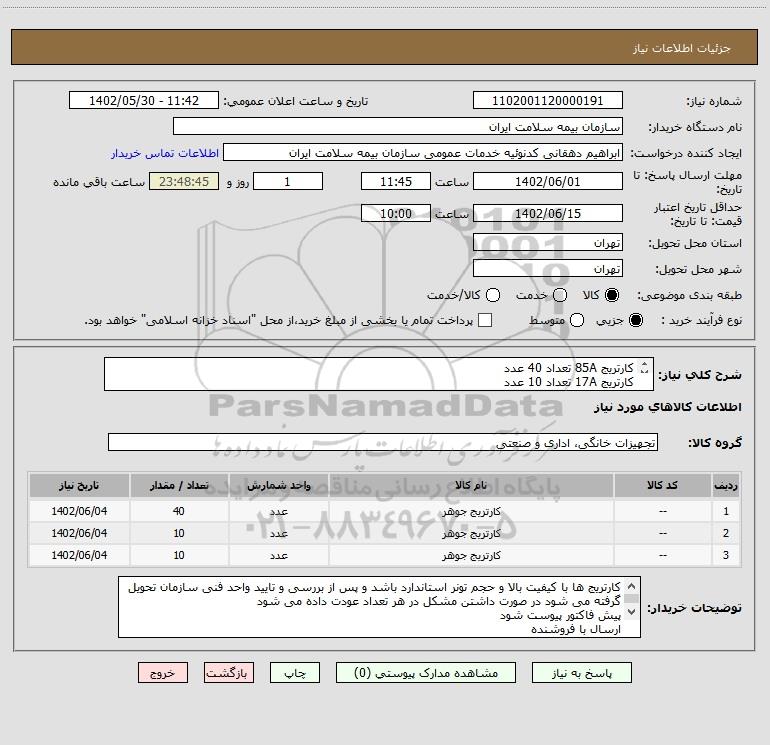
Task: Click the تاریخ نیاز column header
Action: pyautogui.click(x=79, y=485)
